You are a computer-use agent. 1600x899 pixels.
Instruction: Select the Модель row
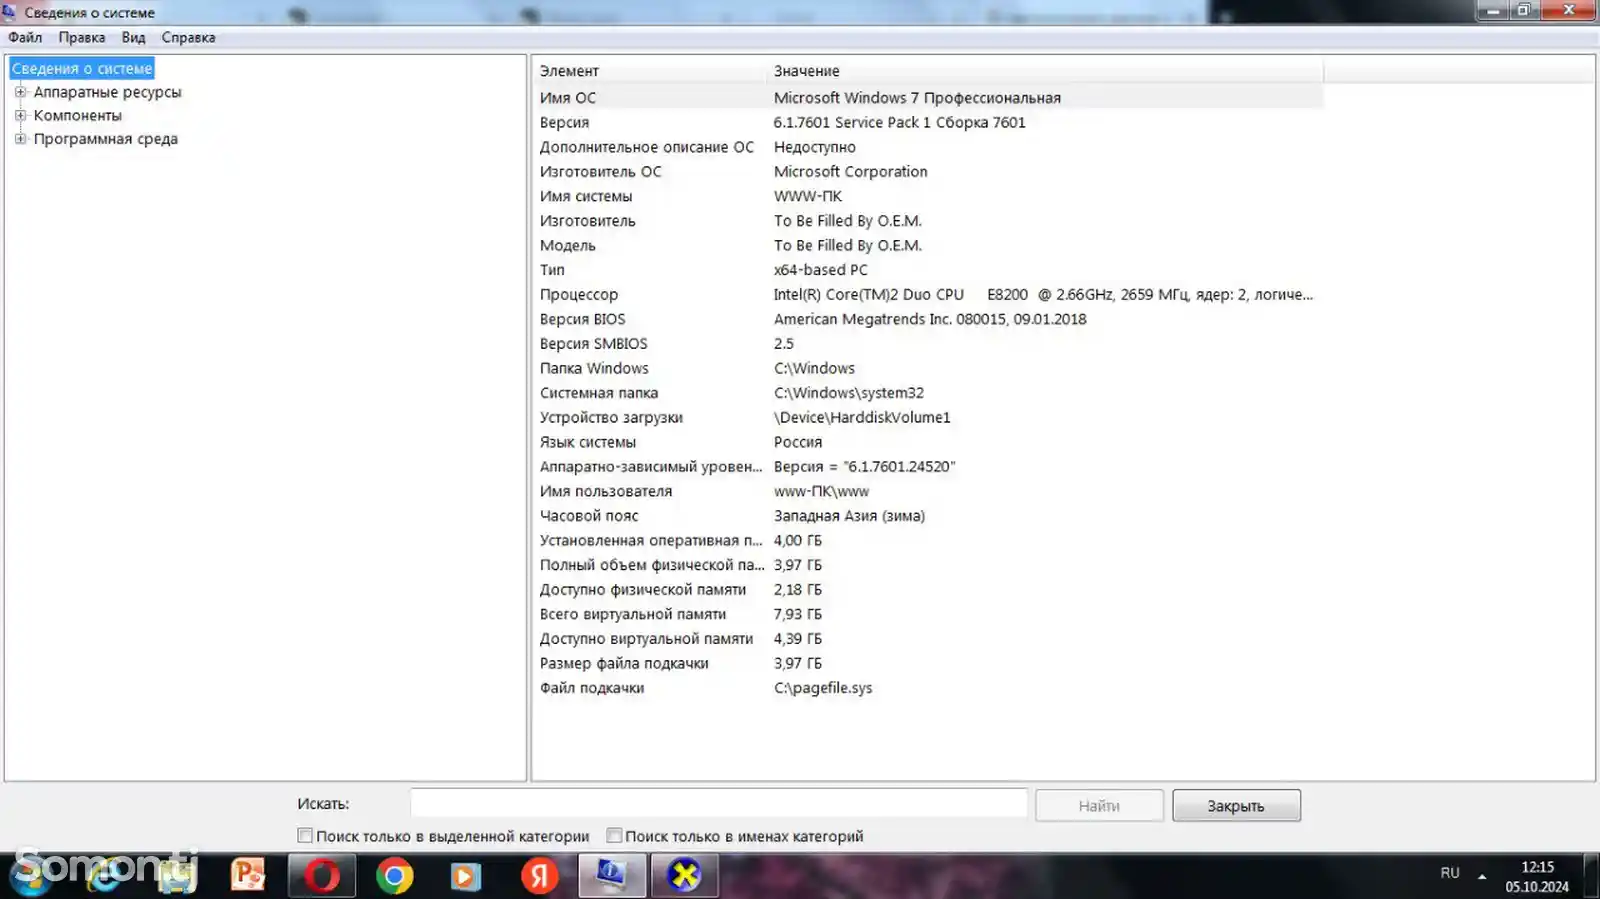click(928, 245)
